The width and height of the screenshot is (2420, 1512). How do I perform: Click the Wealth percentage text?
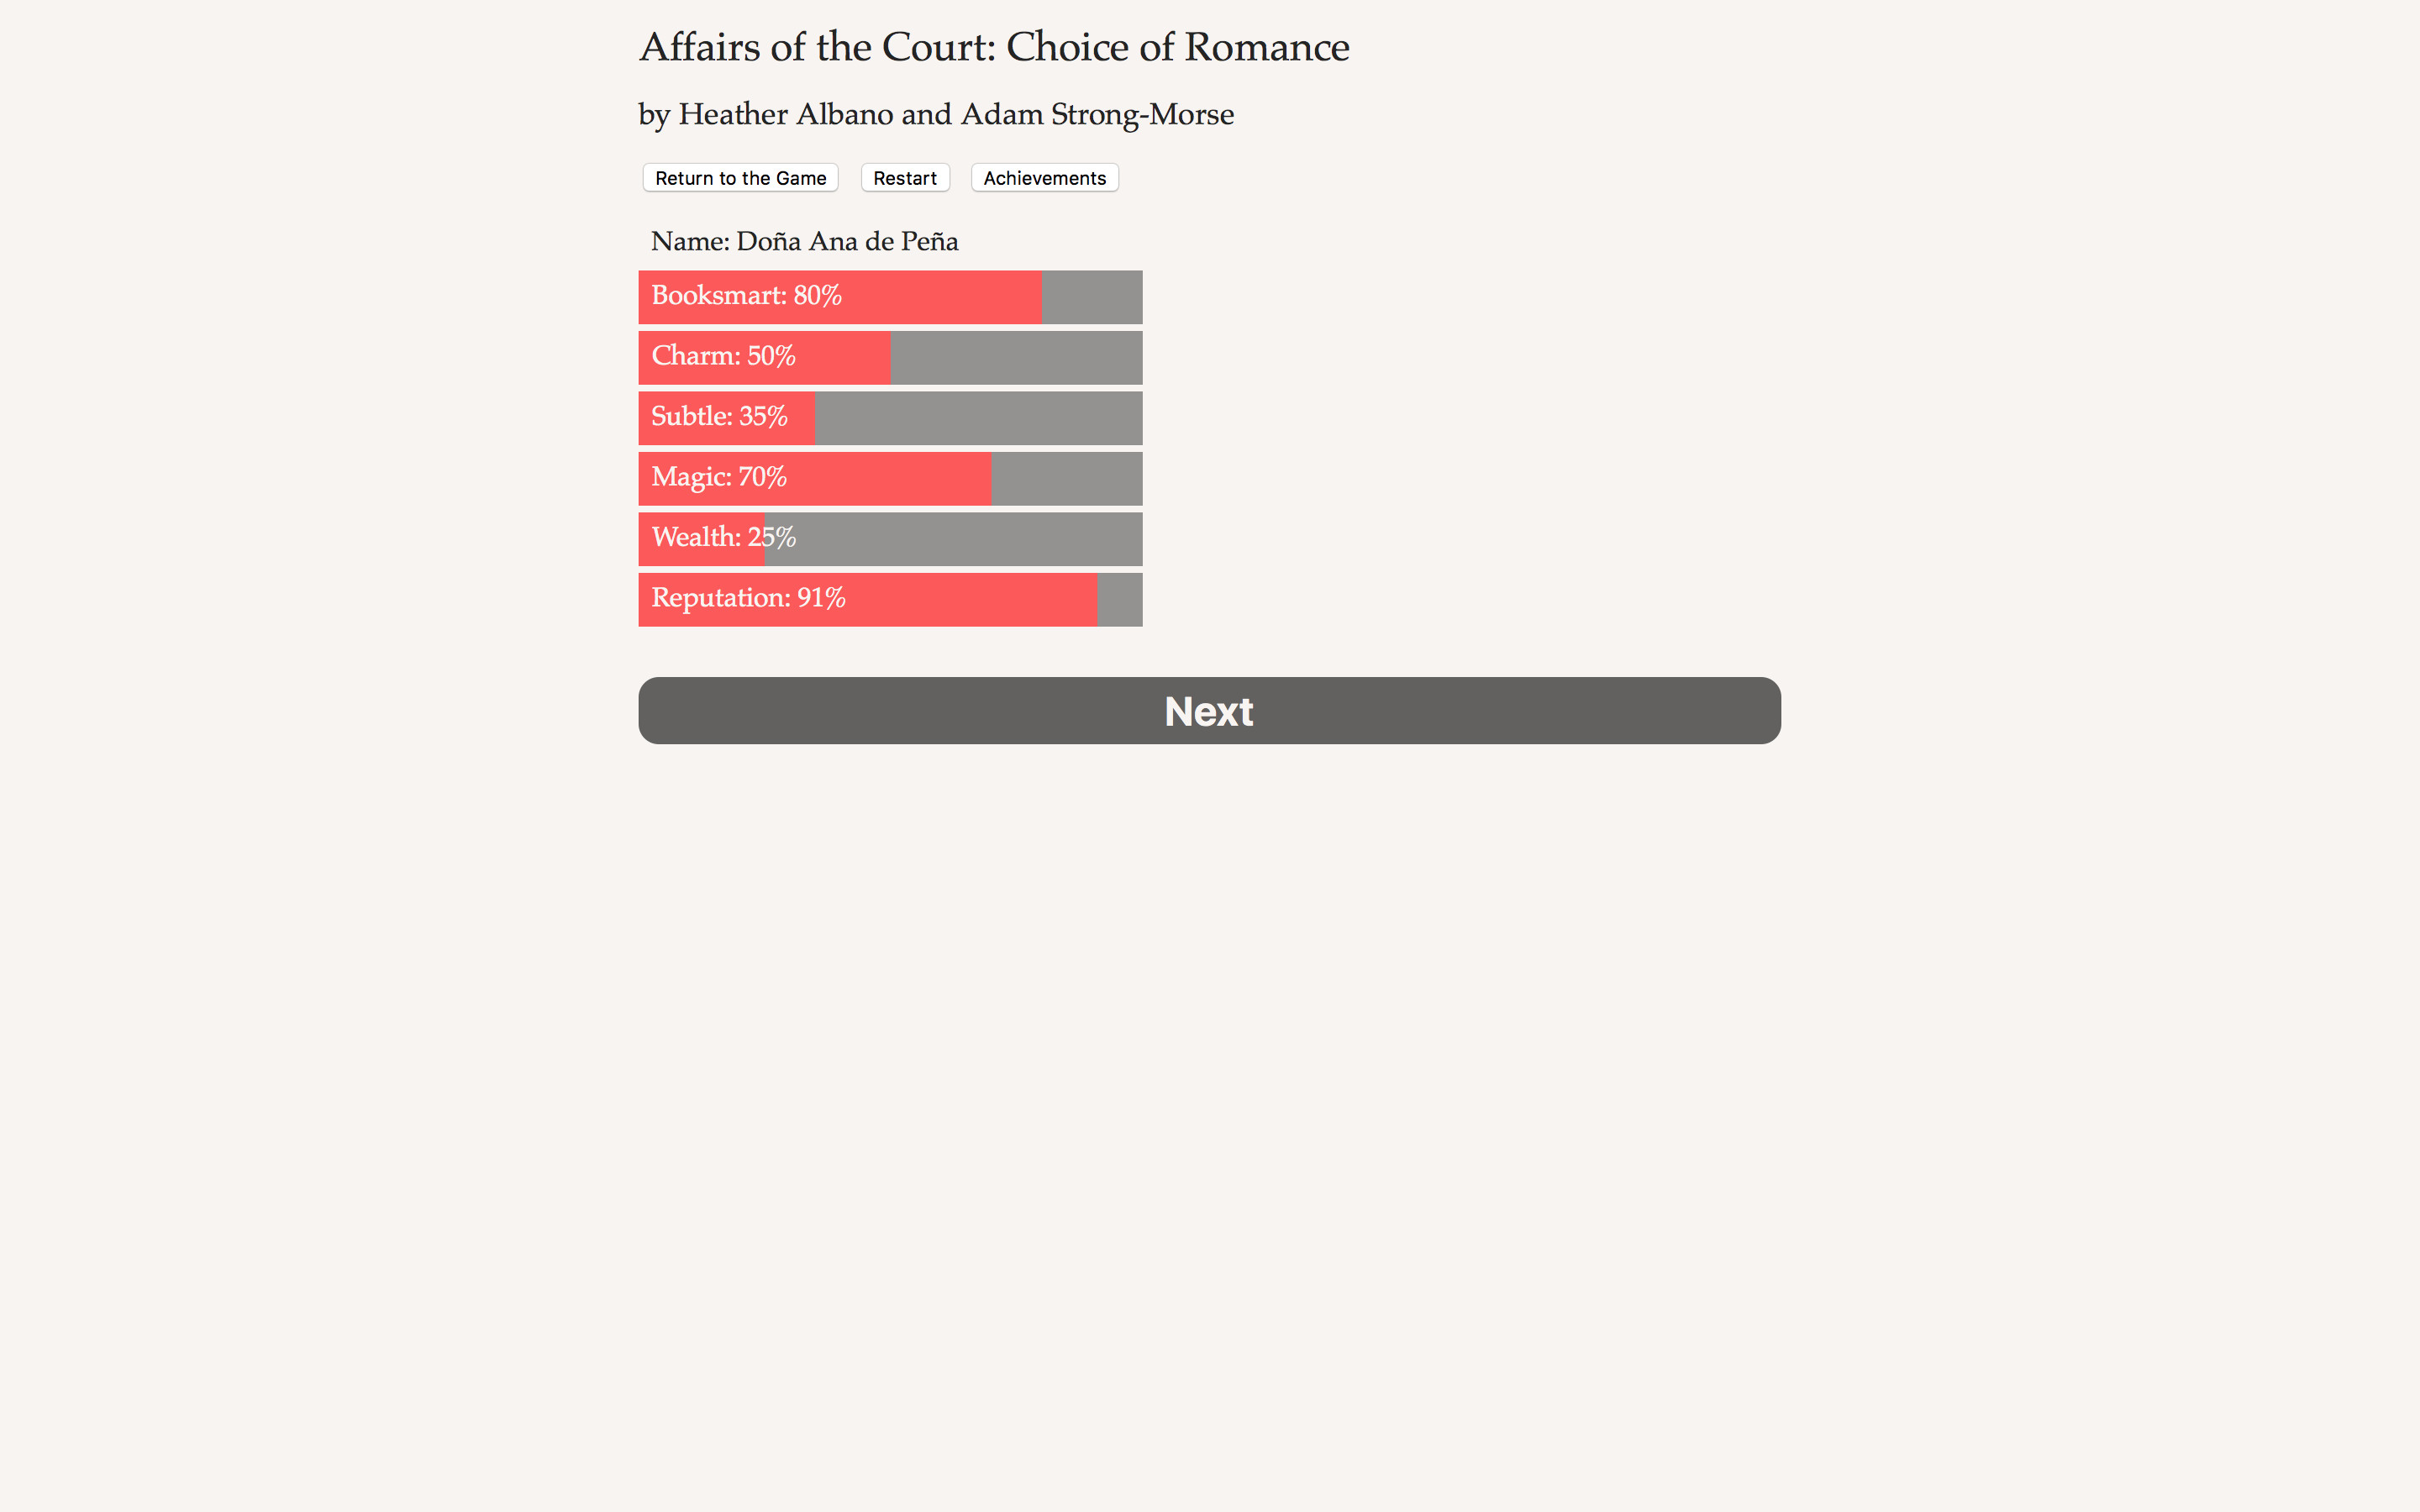point(771,538)
